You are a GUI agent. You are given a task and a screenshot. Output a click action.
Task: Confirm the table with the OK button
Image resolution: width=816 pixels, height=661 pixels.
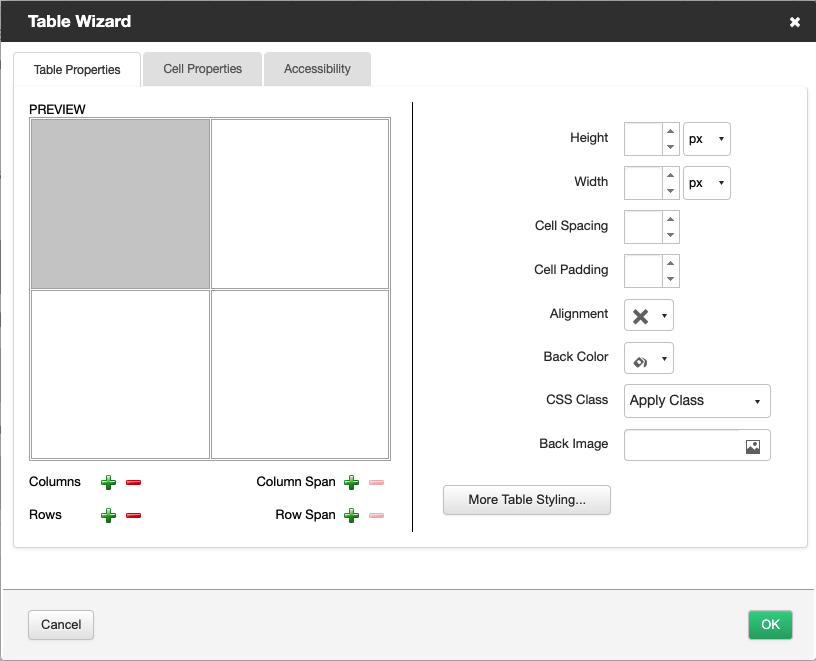tap(770, 624)
